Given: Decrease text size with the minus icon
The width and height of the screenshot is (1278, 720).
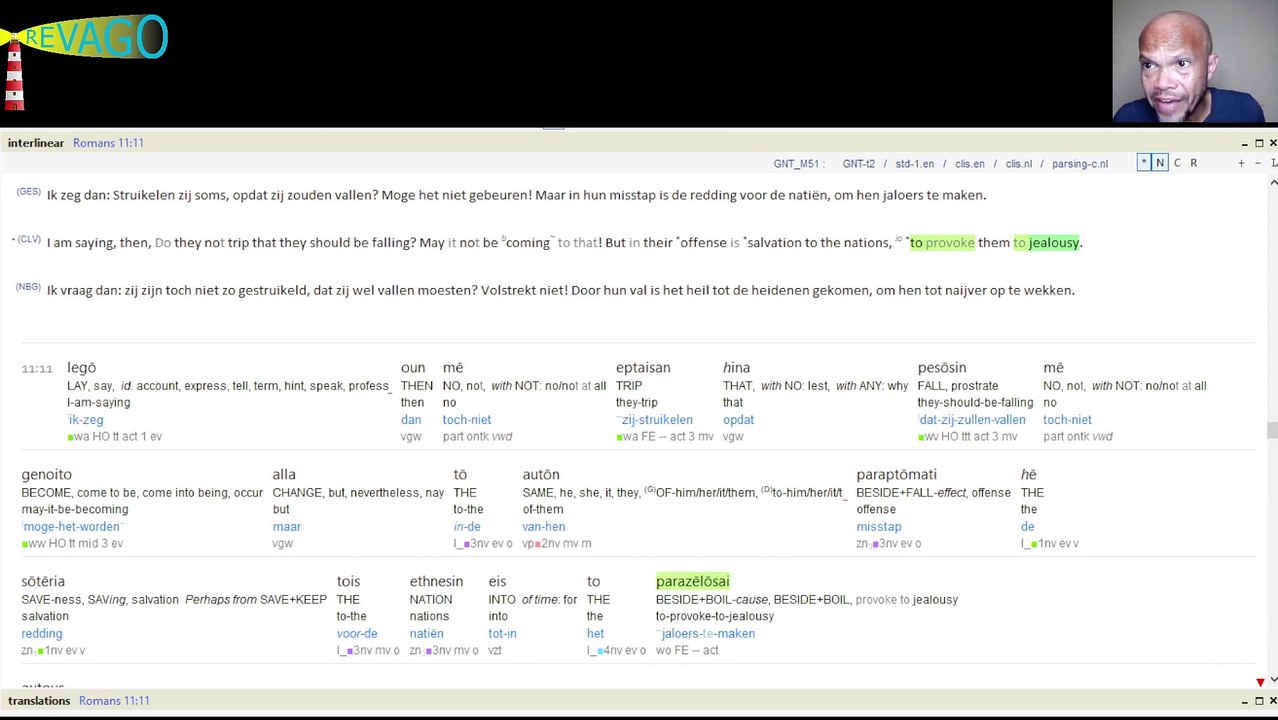Looking at the screenshot, I should tap(1257, 163).
